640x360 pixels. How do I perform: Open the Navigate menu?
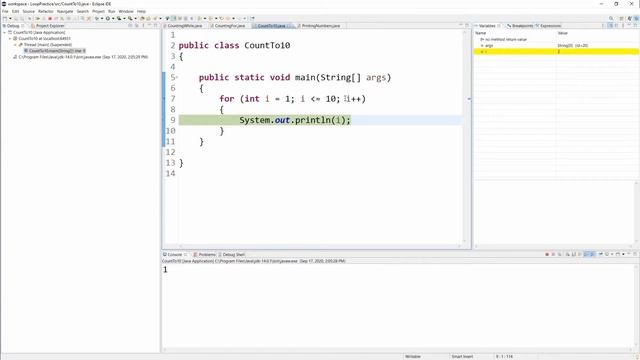(x=65, y=11)
